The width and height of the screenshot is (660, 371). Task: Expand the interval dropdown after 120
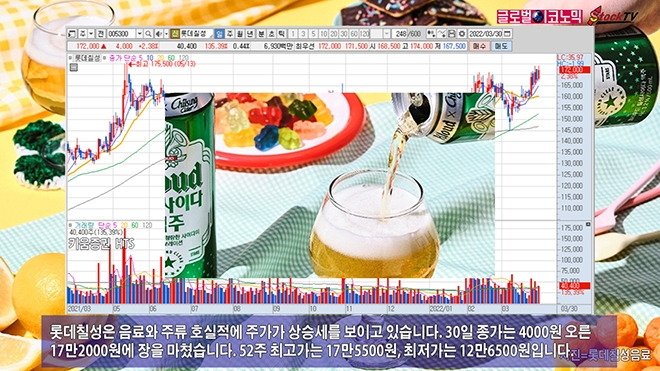387,34
